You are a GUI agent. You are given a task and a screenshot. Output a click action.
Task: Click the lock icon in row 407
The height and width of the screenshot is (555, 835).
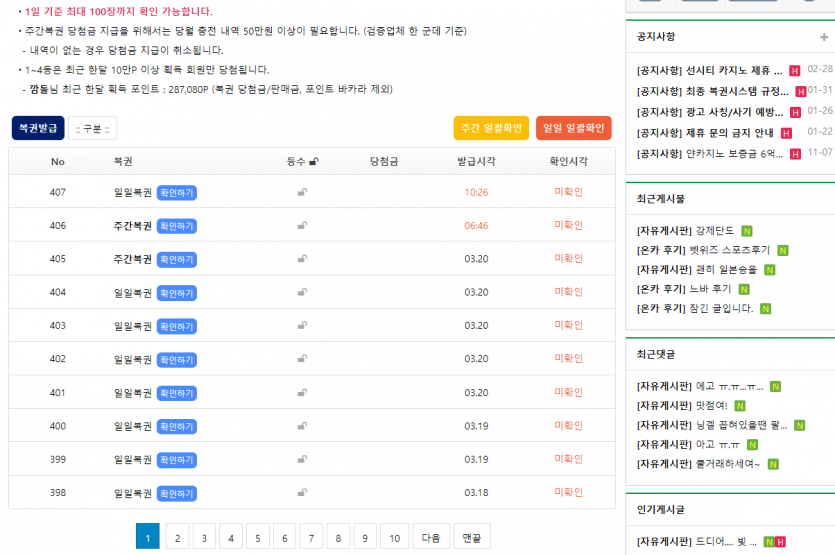click(x=302, y=192)
